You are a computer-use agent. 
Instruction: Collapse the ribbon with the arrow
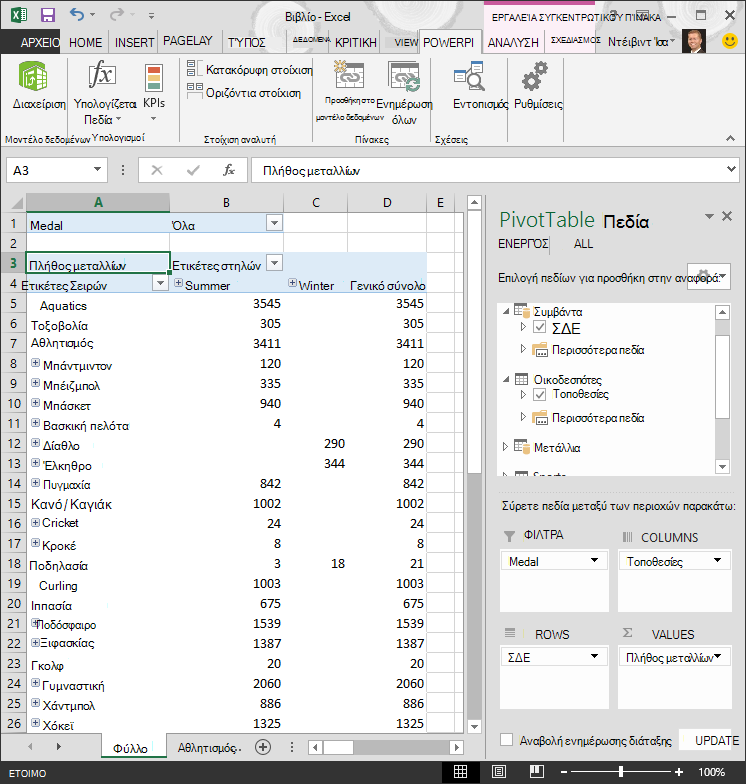(730, 138)
